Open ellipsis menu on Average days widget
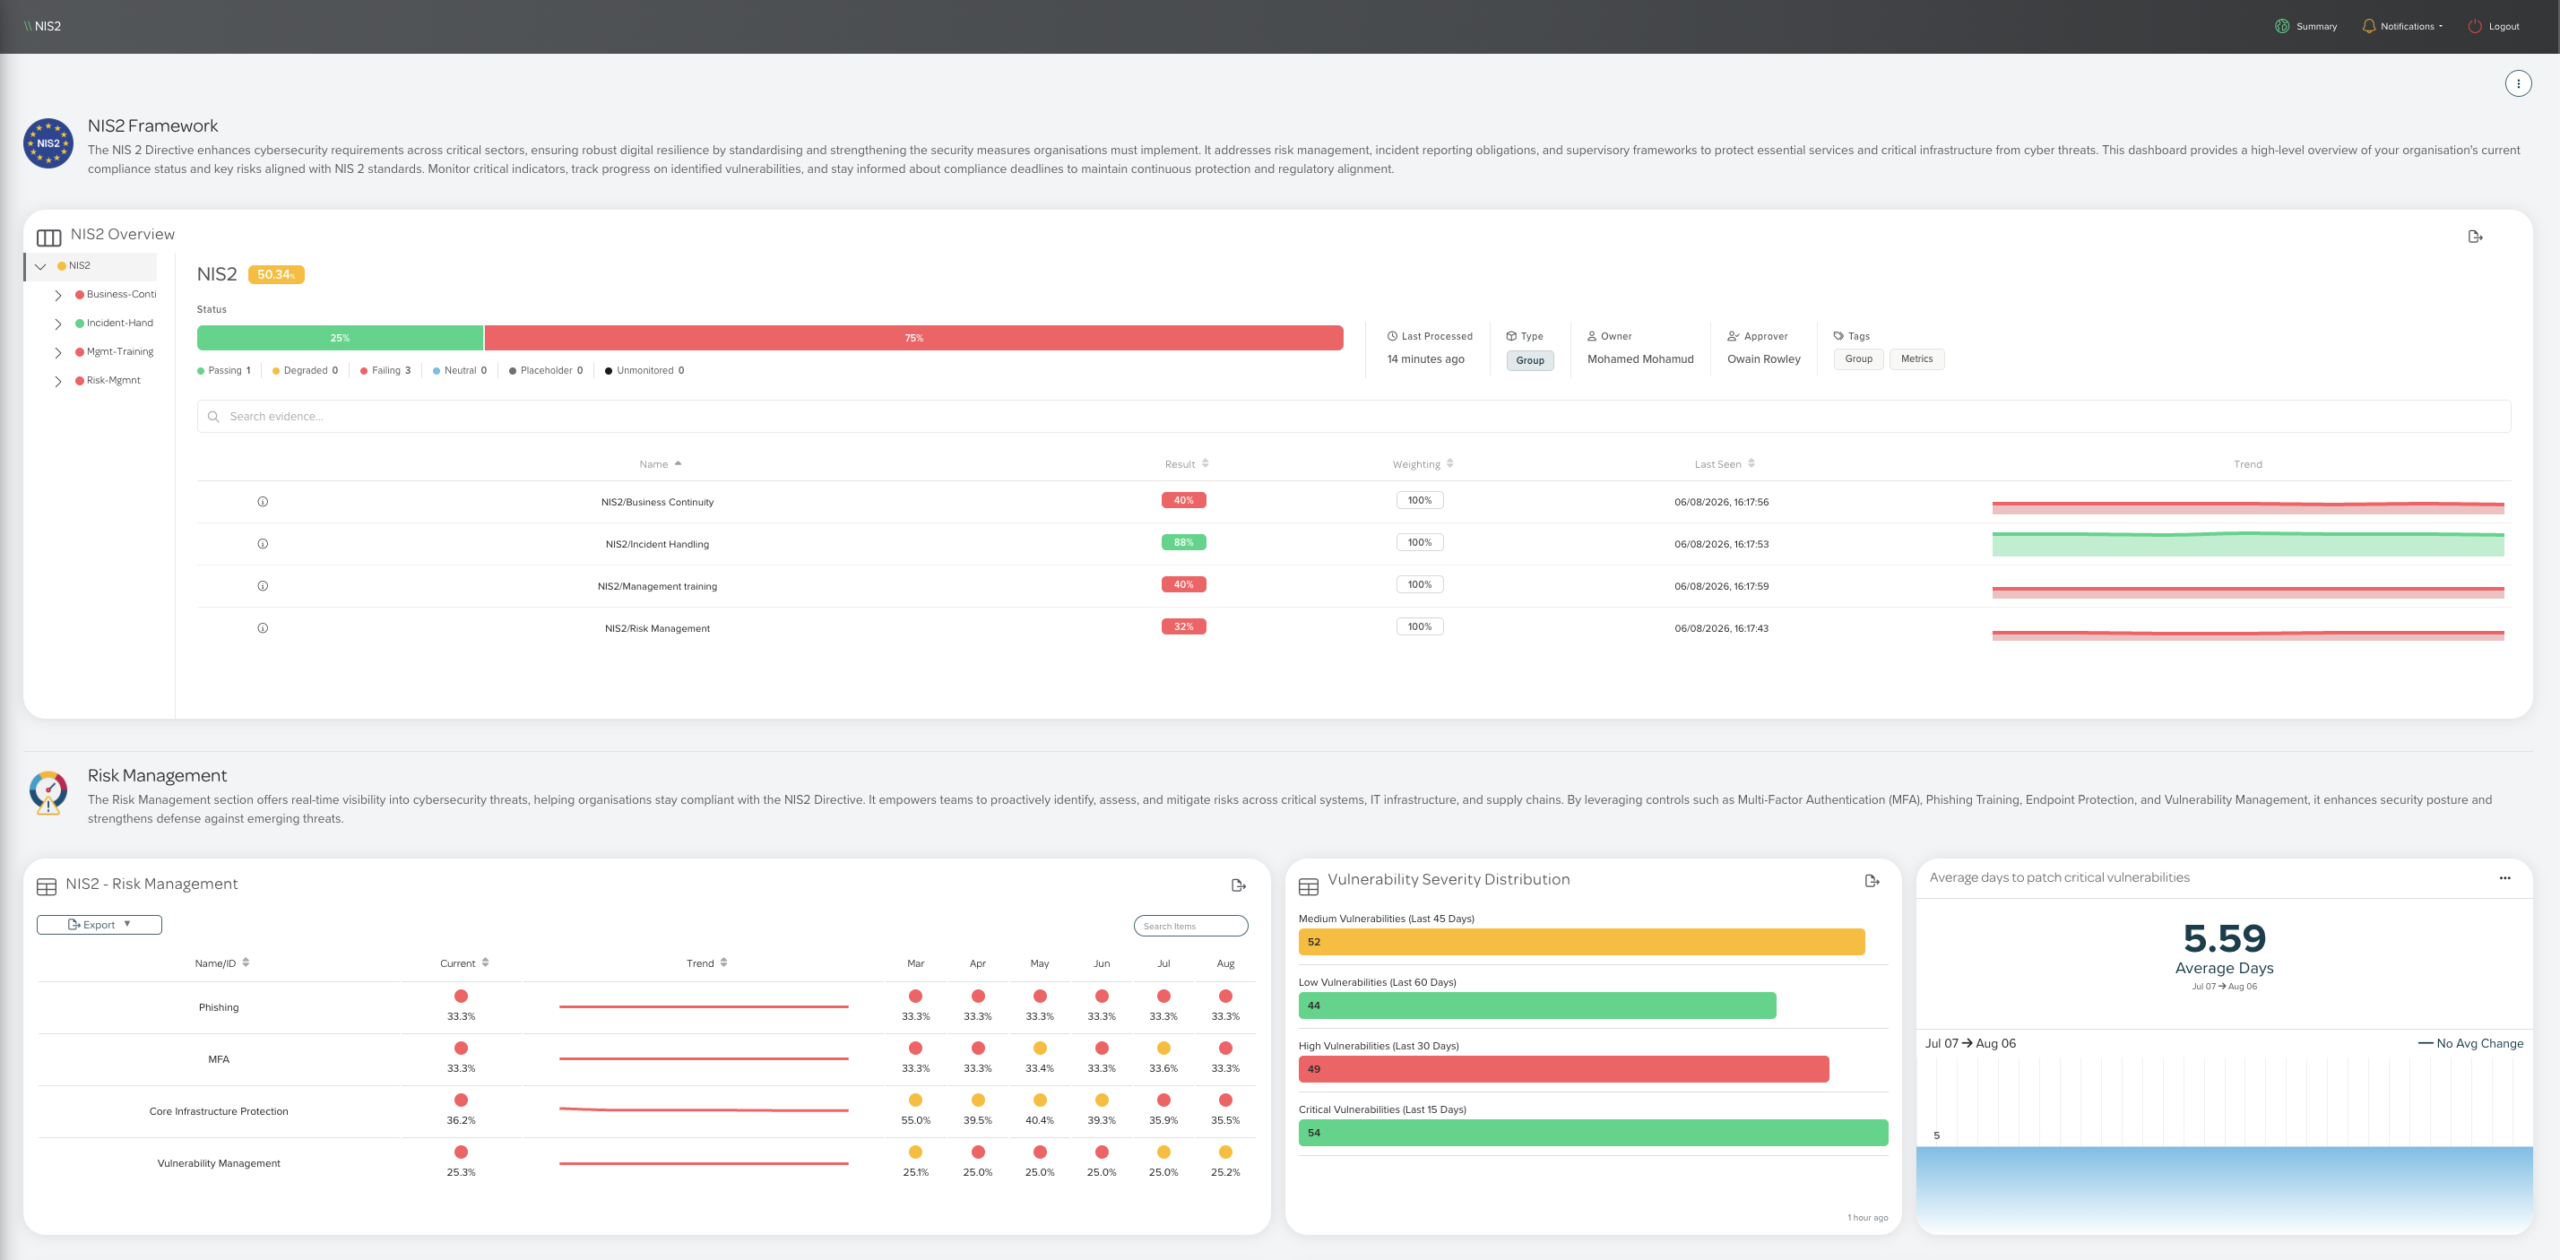 coord(2504,878)
